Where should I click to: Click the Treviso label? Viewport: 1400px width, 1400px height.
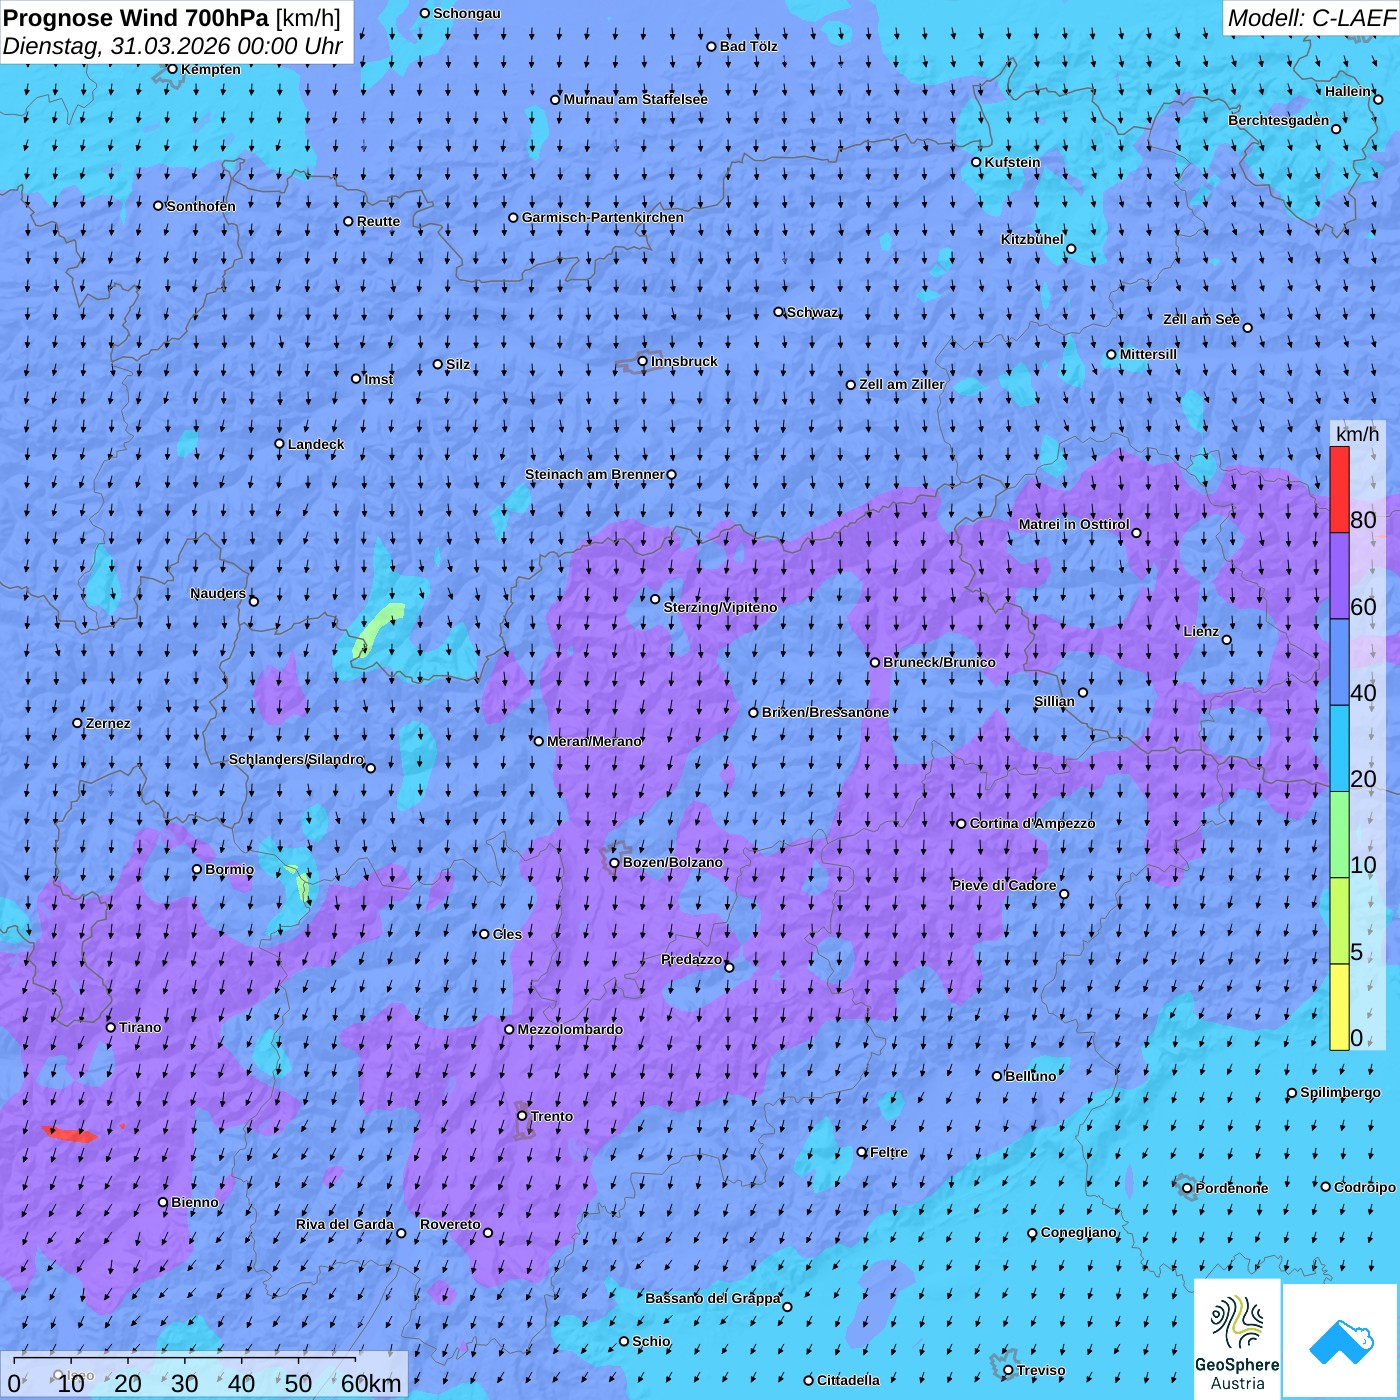pos(1041,1370)
